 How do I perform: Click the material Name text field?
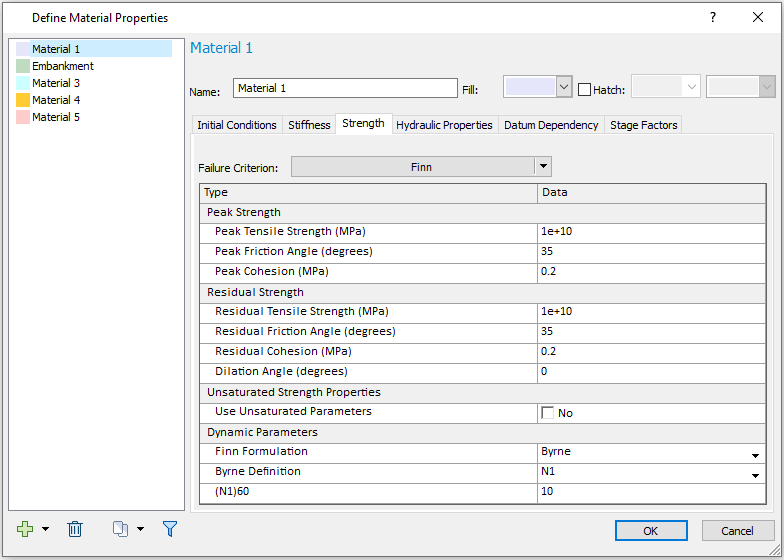pos(345,88)
